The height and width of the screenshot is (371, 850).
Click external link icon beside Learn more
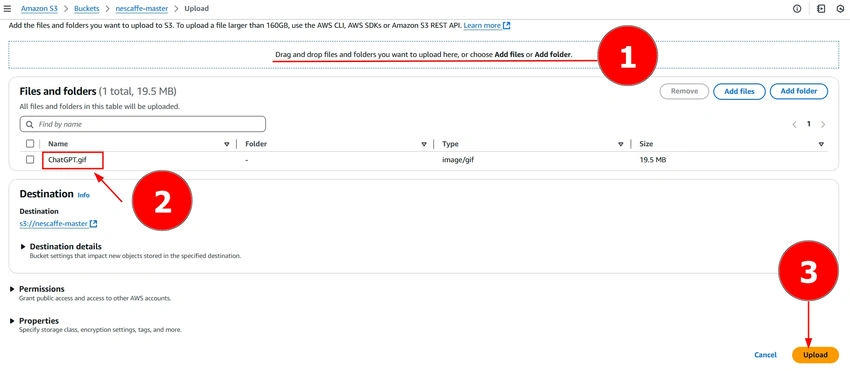click(506, 25)
